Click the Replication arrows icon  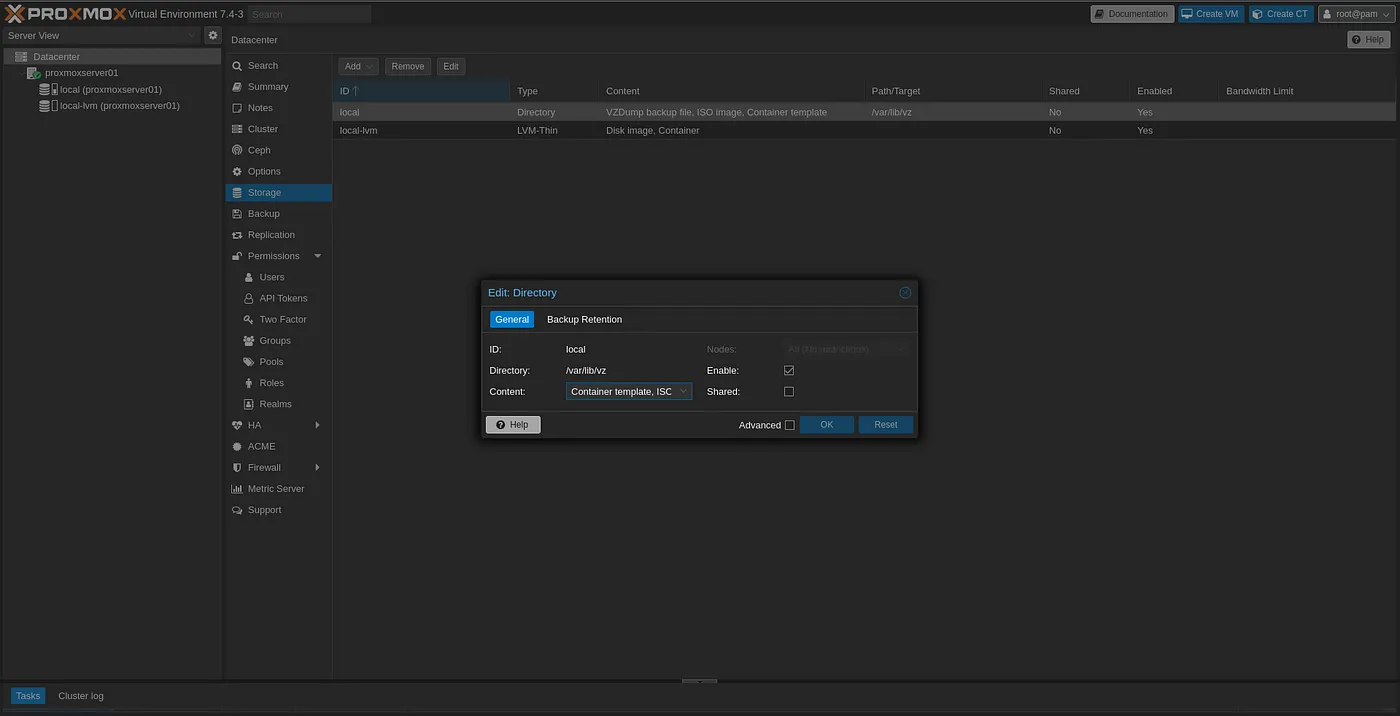[x=237, y=235]
